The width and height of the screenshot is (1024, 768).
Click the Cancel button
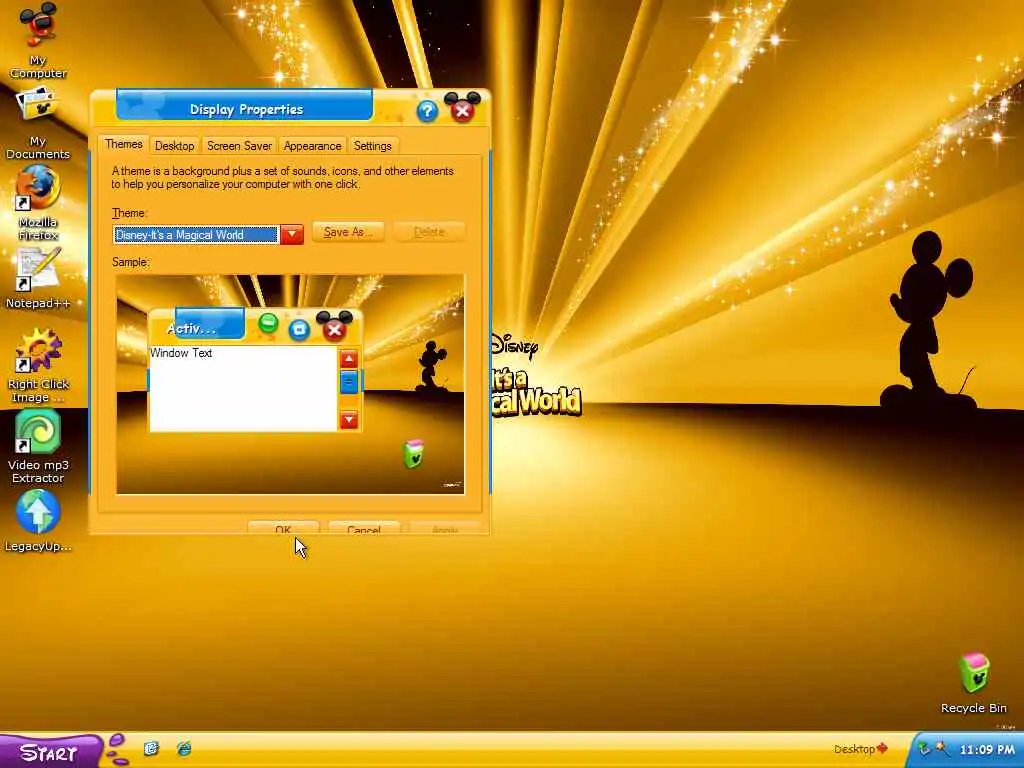(x=364, y=528)
